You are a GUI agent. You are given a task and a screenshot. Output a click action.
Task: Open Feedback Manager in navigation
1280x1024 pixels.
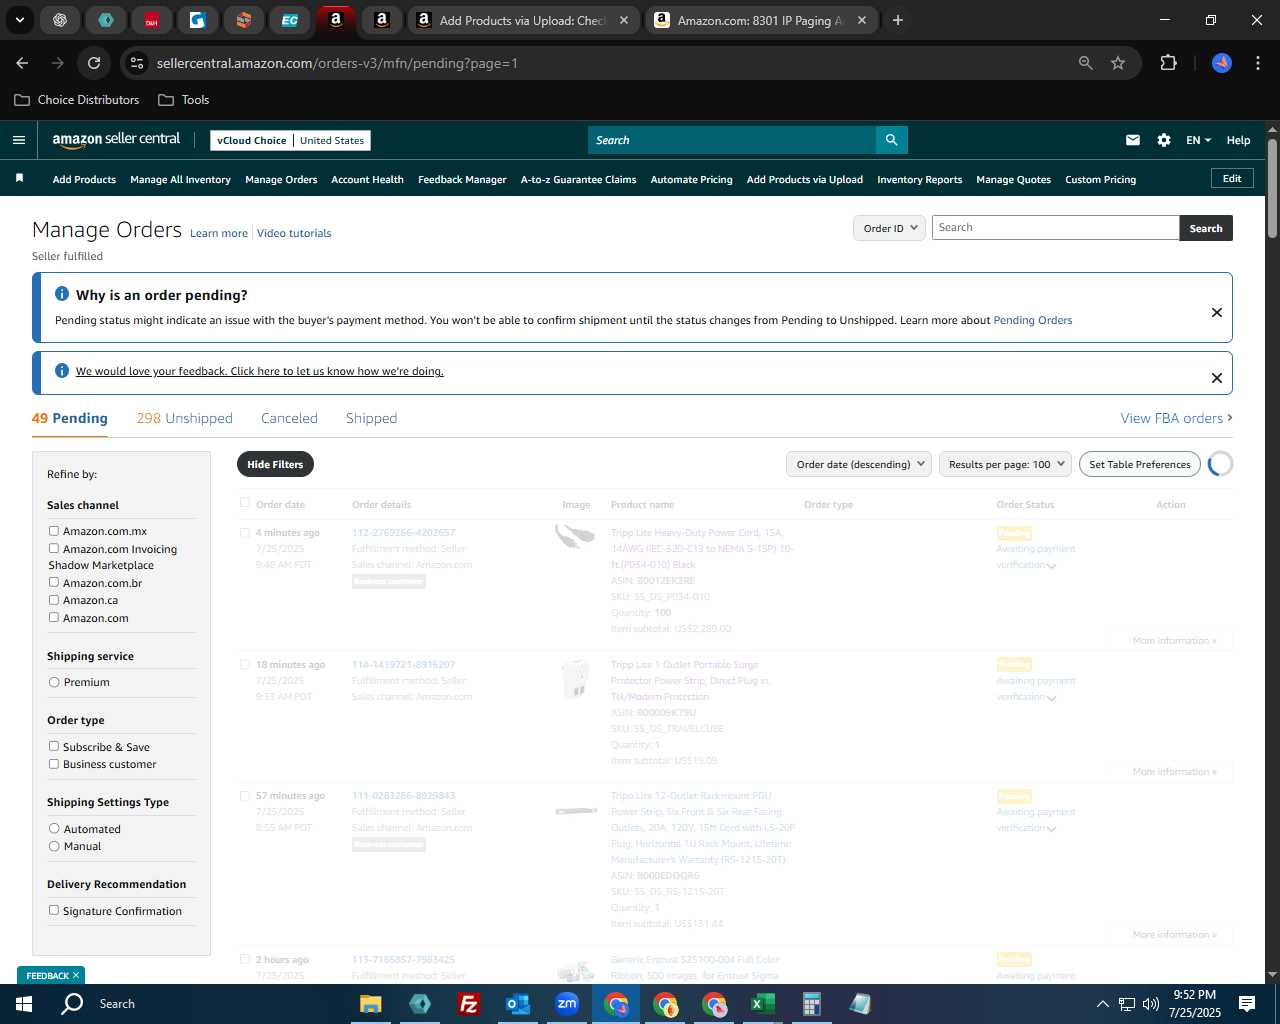[x=462, y=180]
